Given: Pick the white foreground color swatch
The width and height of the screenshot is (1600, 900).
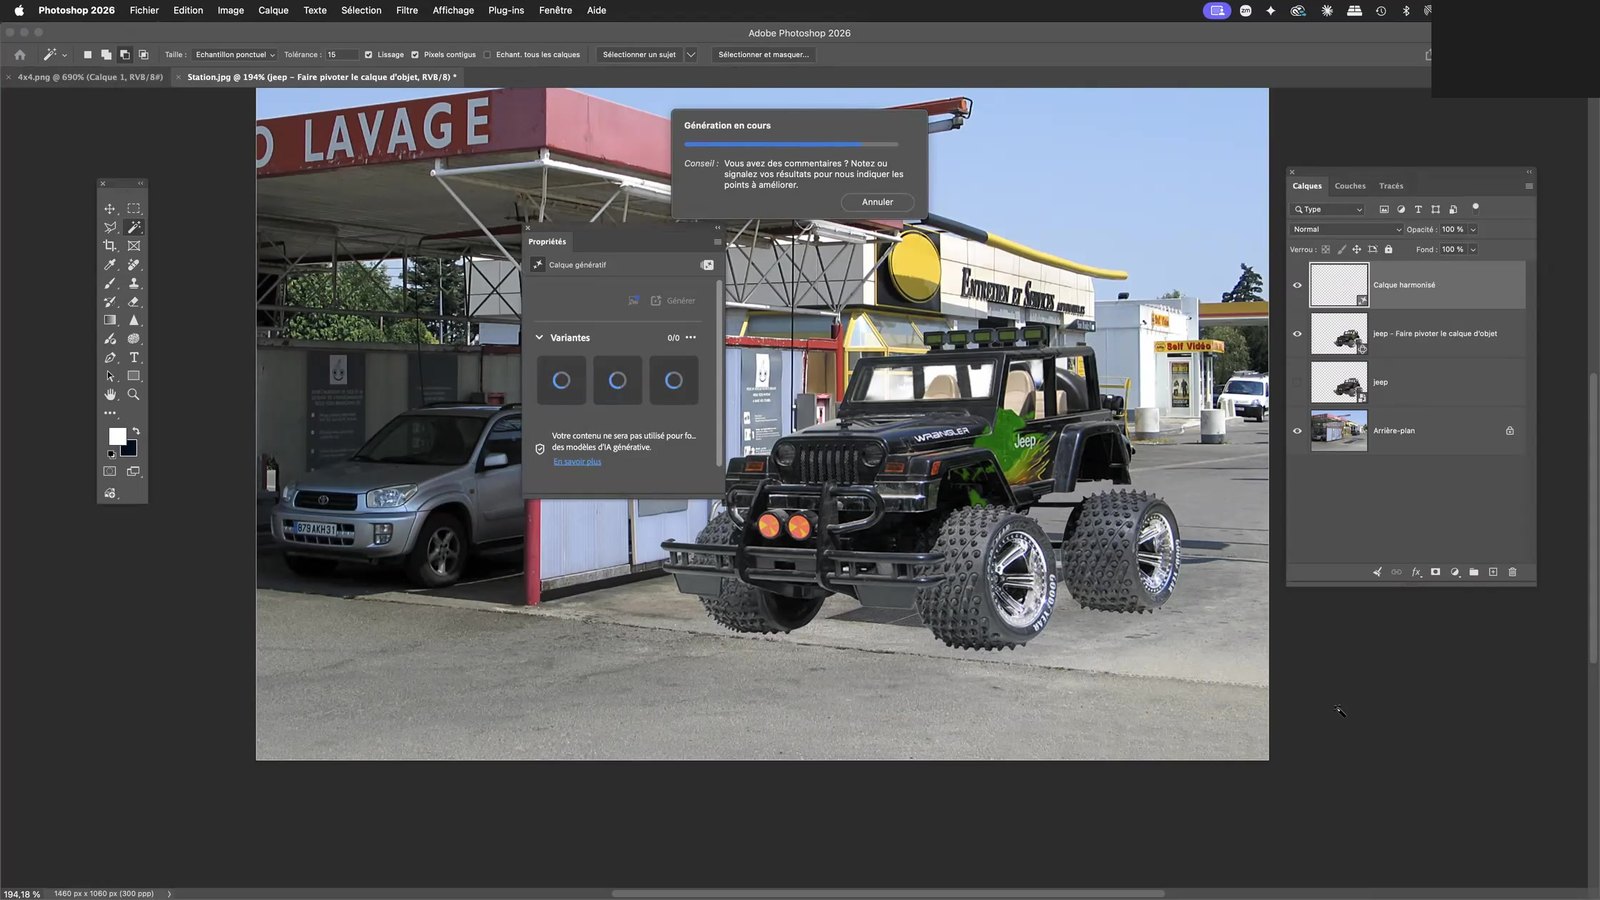Looking at the screenshot, I should [116, 435].
